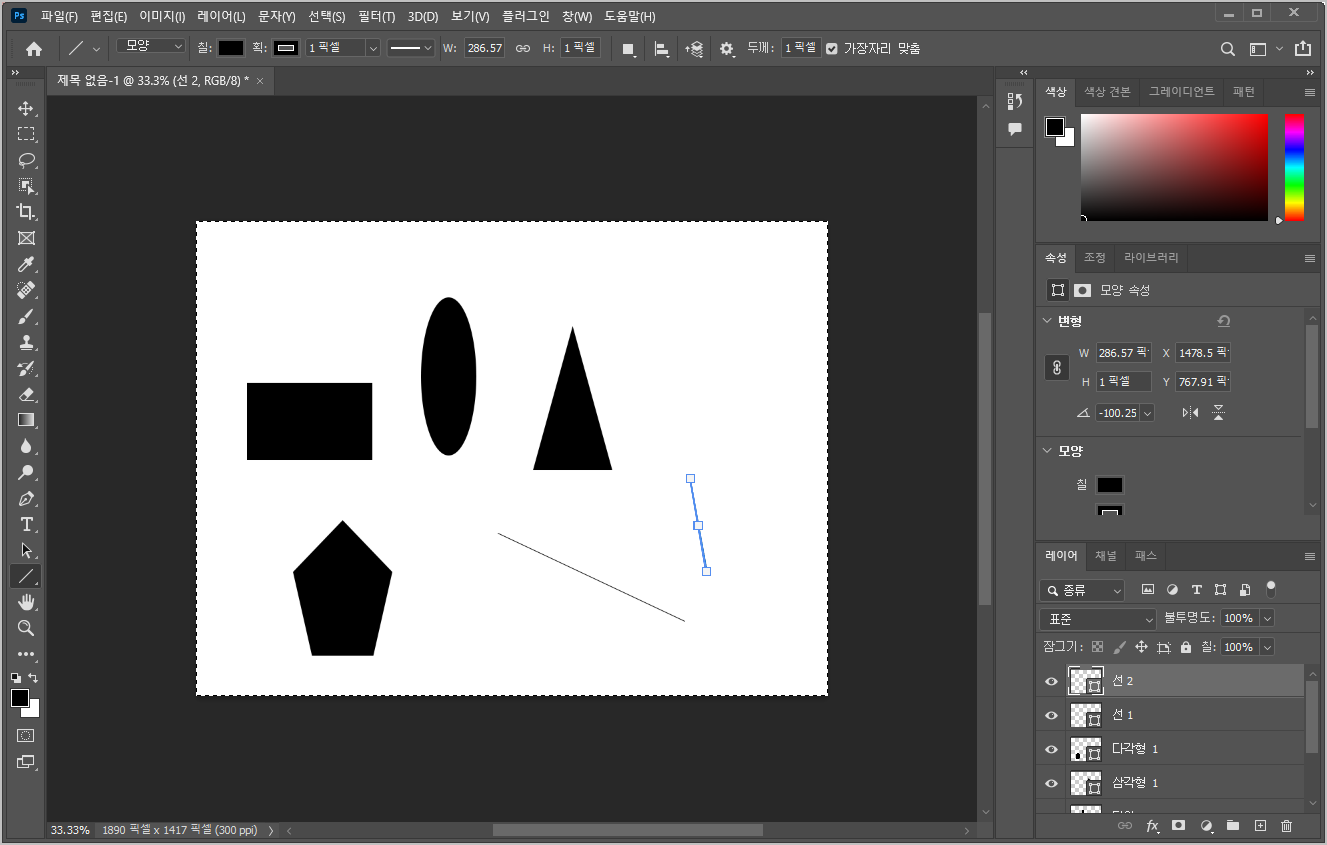Viewport: 1327px width, 845px height.
Task: Collapse the 변형 section
Action: tap(1047, 321)
